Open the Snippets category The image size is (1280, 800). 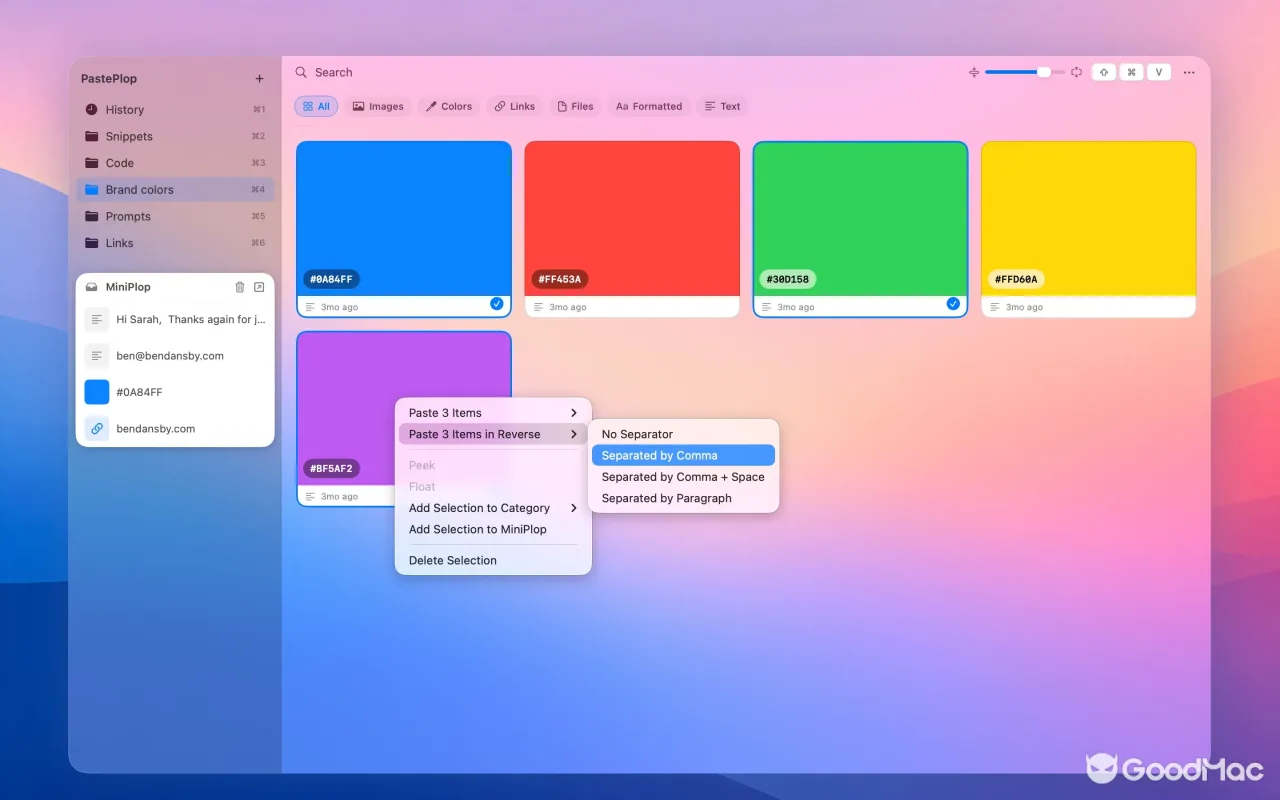coord(175,136)
